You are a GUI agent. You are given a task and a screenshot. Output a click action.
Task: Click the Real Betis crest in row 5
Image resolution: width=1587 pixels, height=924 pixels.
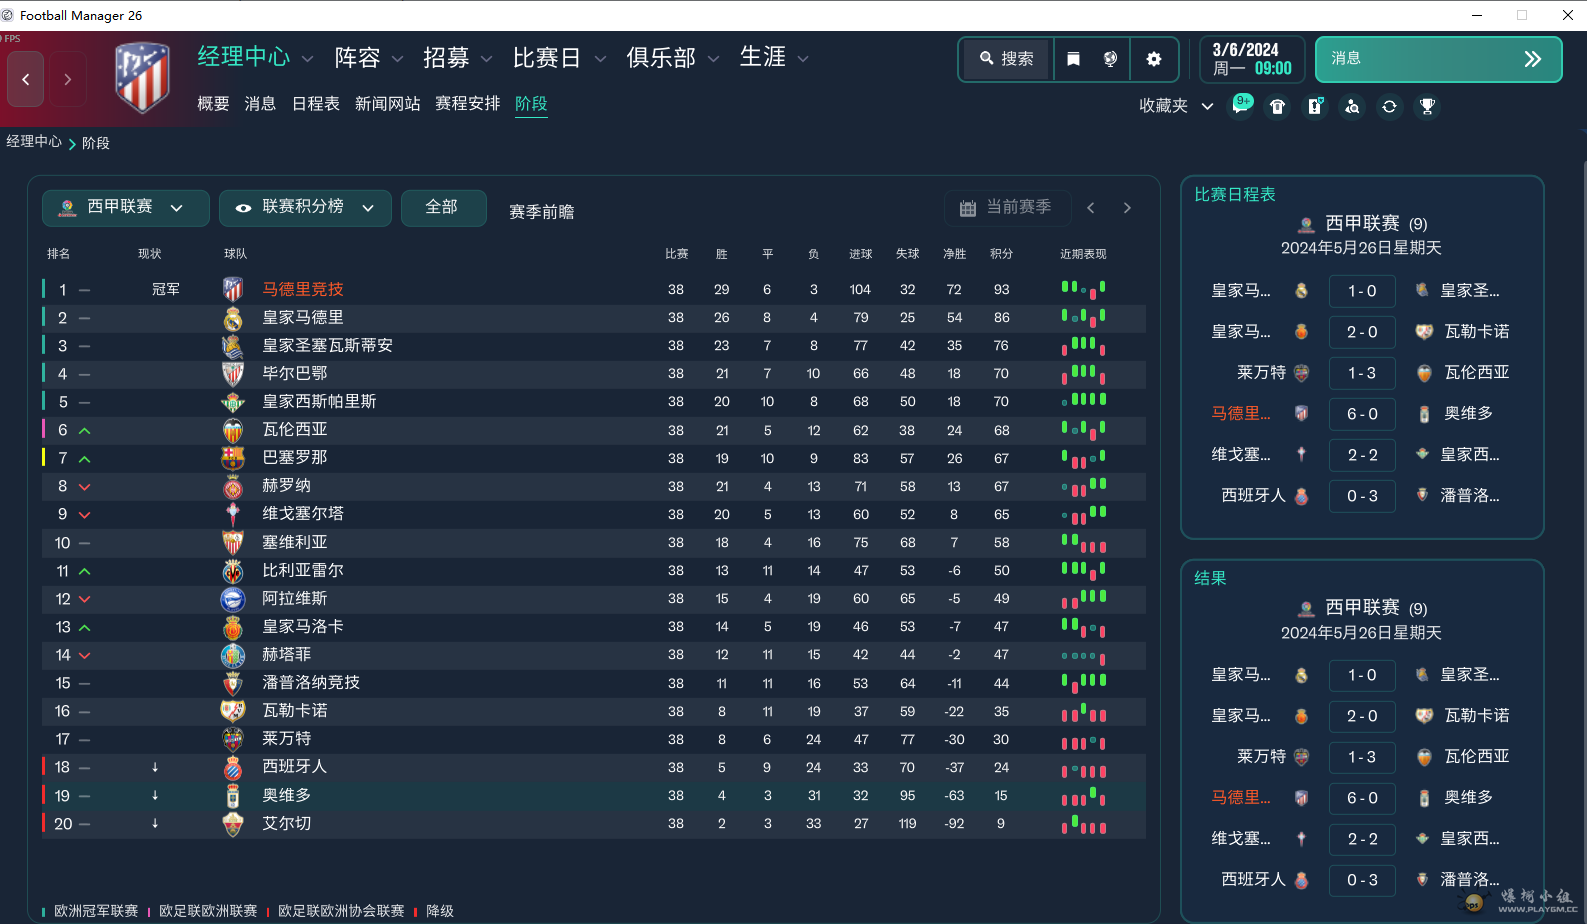coord(233,402)
